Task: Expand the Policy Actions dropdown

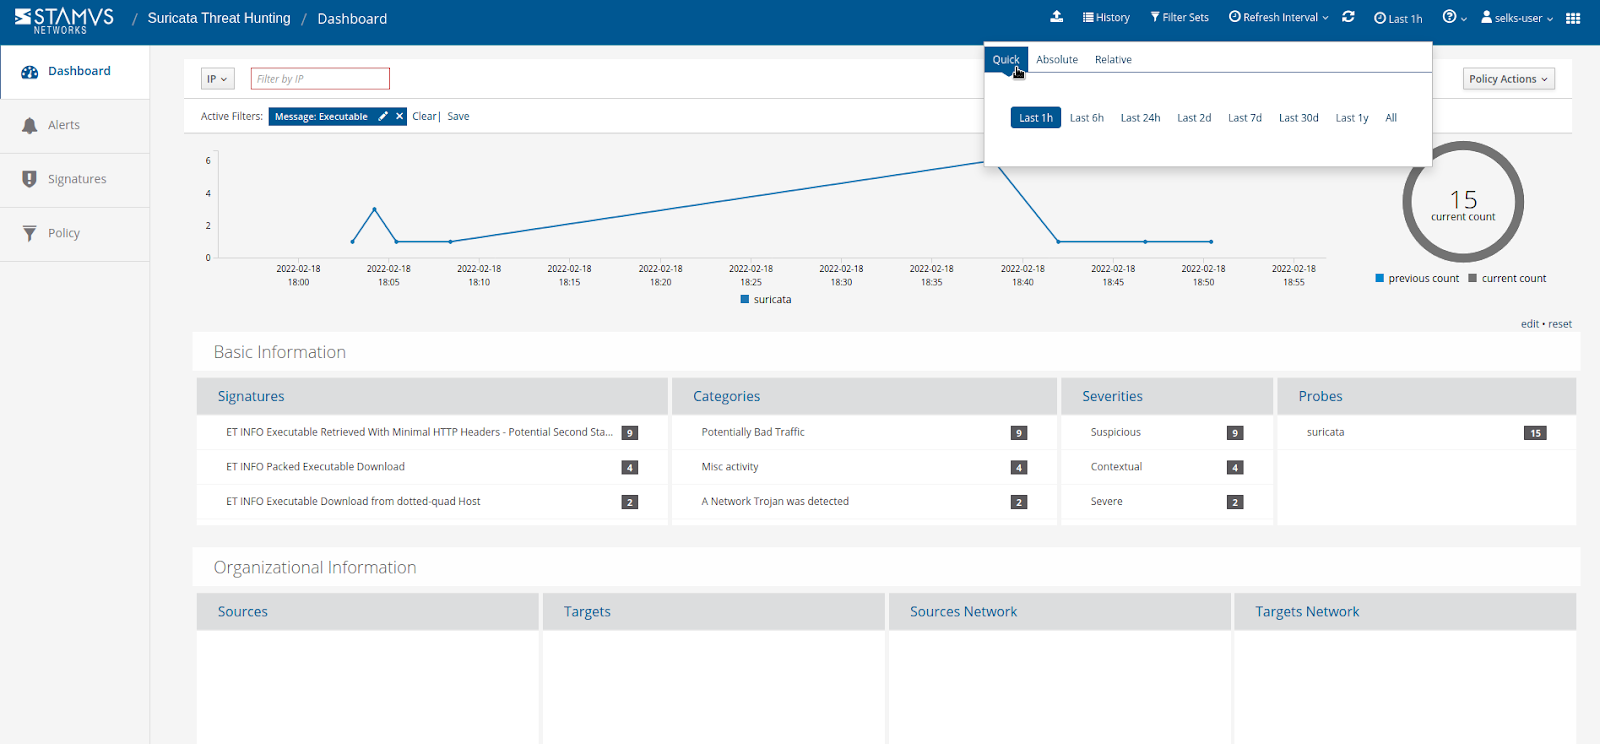Action: [x=1508, y=79]
